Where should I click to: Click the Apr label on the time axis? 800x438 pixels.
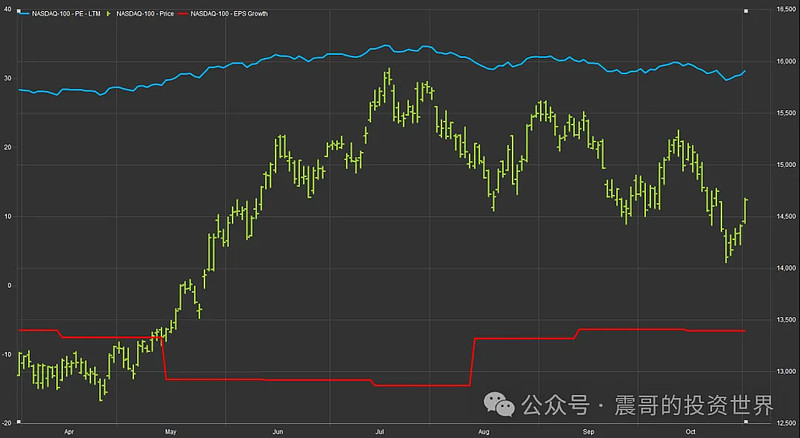[69, 432]
